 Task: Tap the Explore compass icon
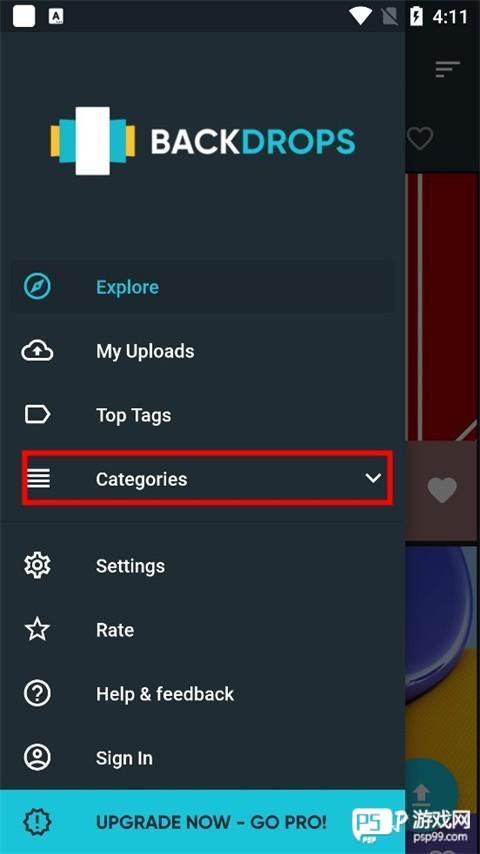point(37,286)
